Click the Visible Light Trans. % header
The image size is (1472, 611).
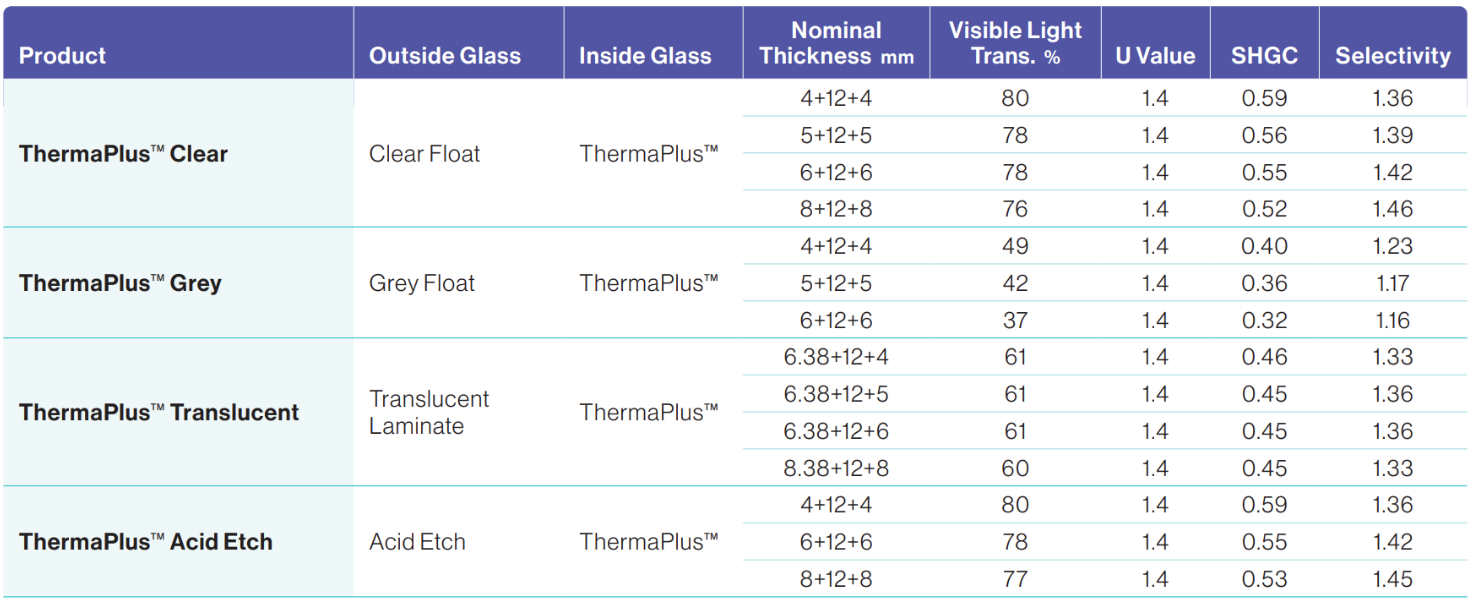click(x=1015, y=44)
